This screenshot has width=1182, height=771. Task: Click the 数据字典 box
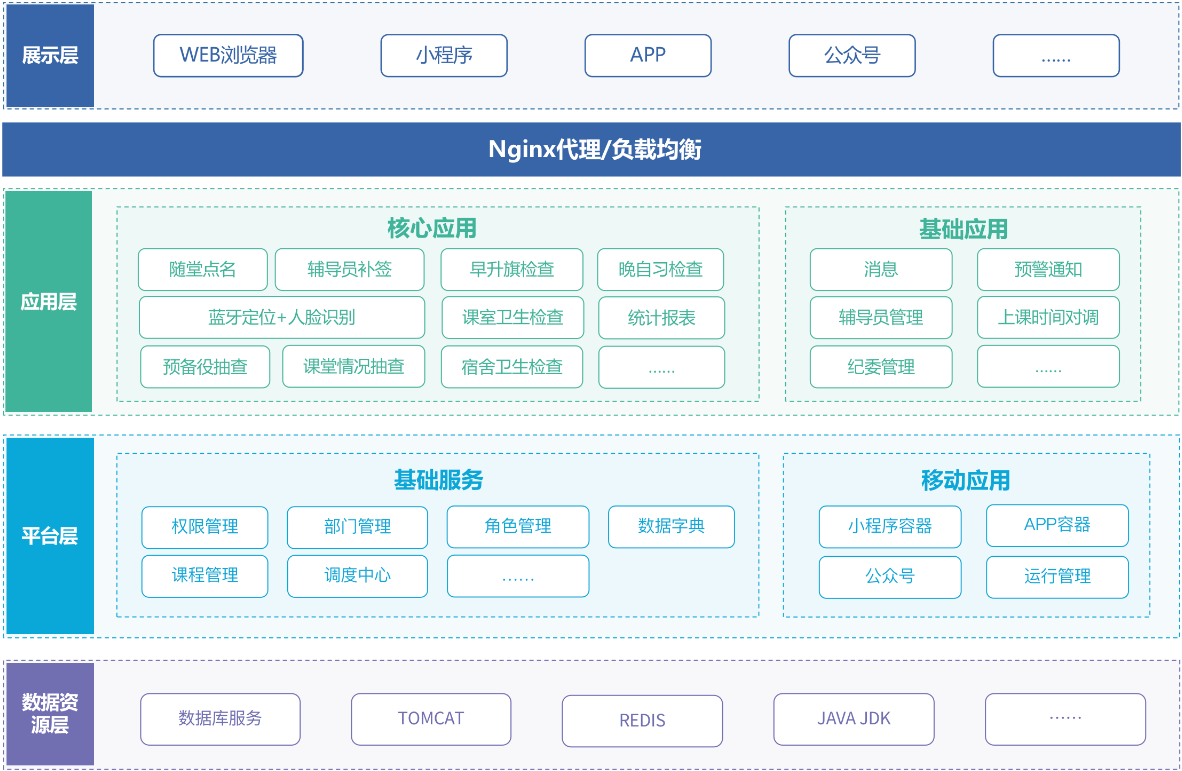tap(671, 527)
